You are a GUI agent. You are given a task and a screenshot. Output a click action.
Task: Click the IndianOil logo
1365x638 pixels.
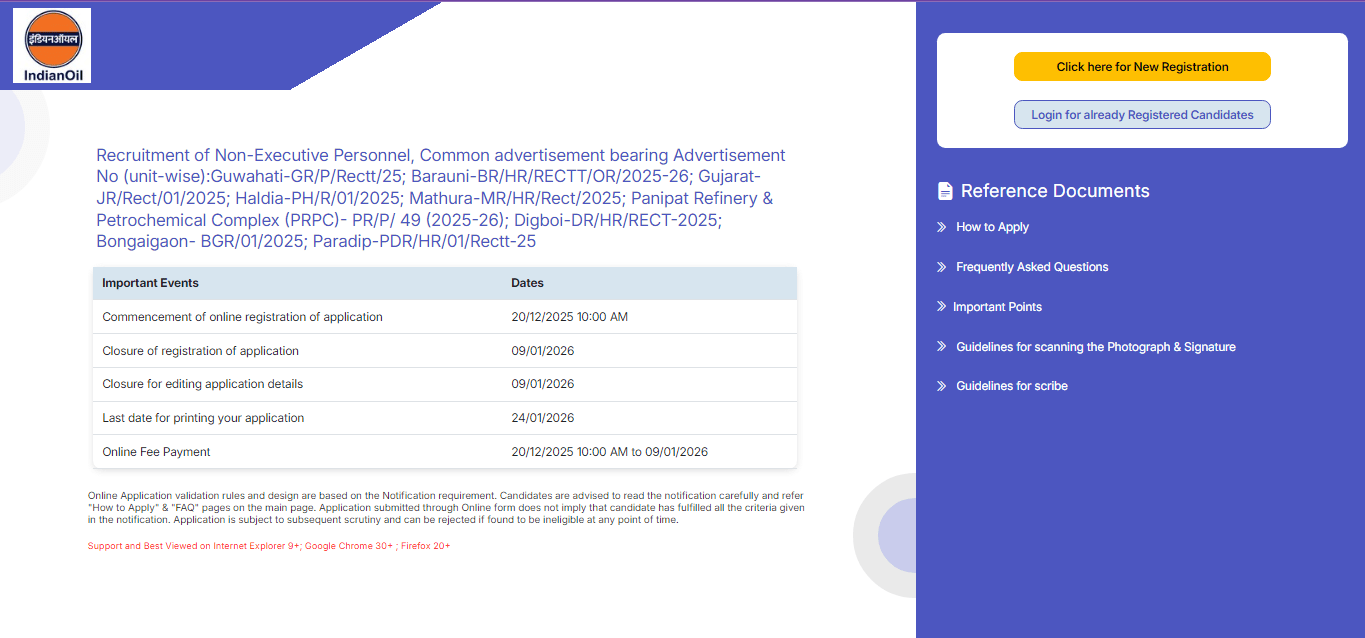[51, 45]
